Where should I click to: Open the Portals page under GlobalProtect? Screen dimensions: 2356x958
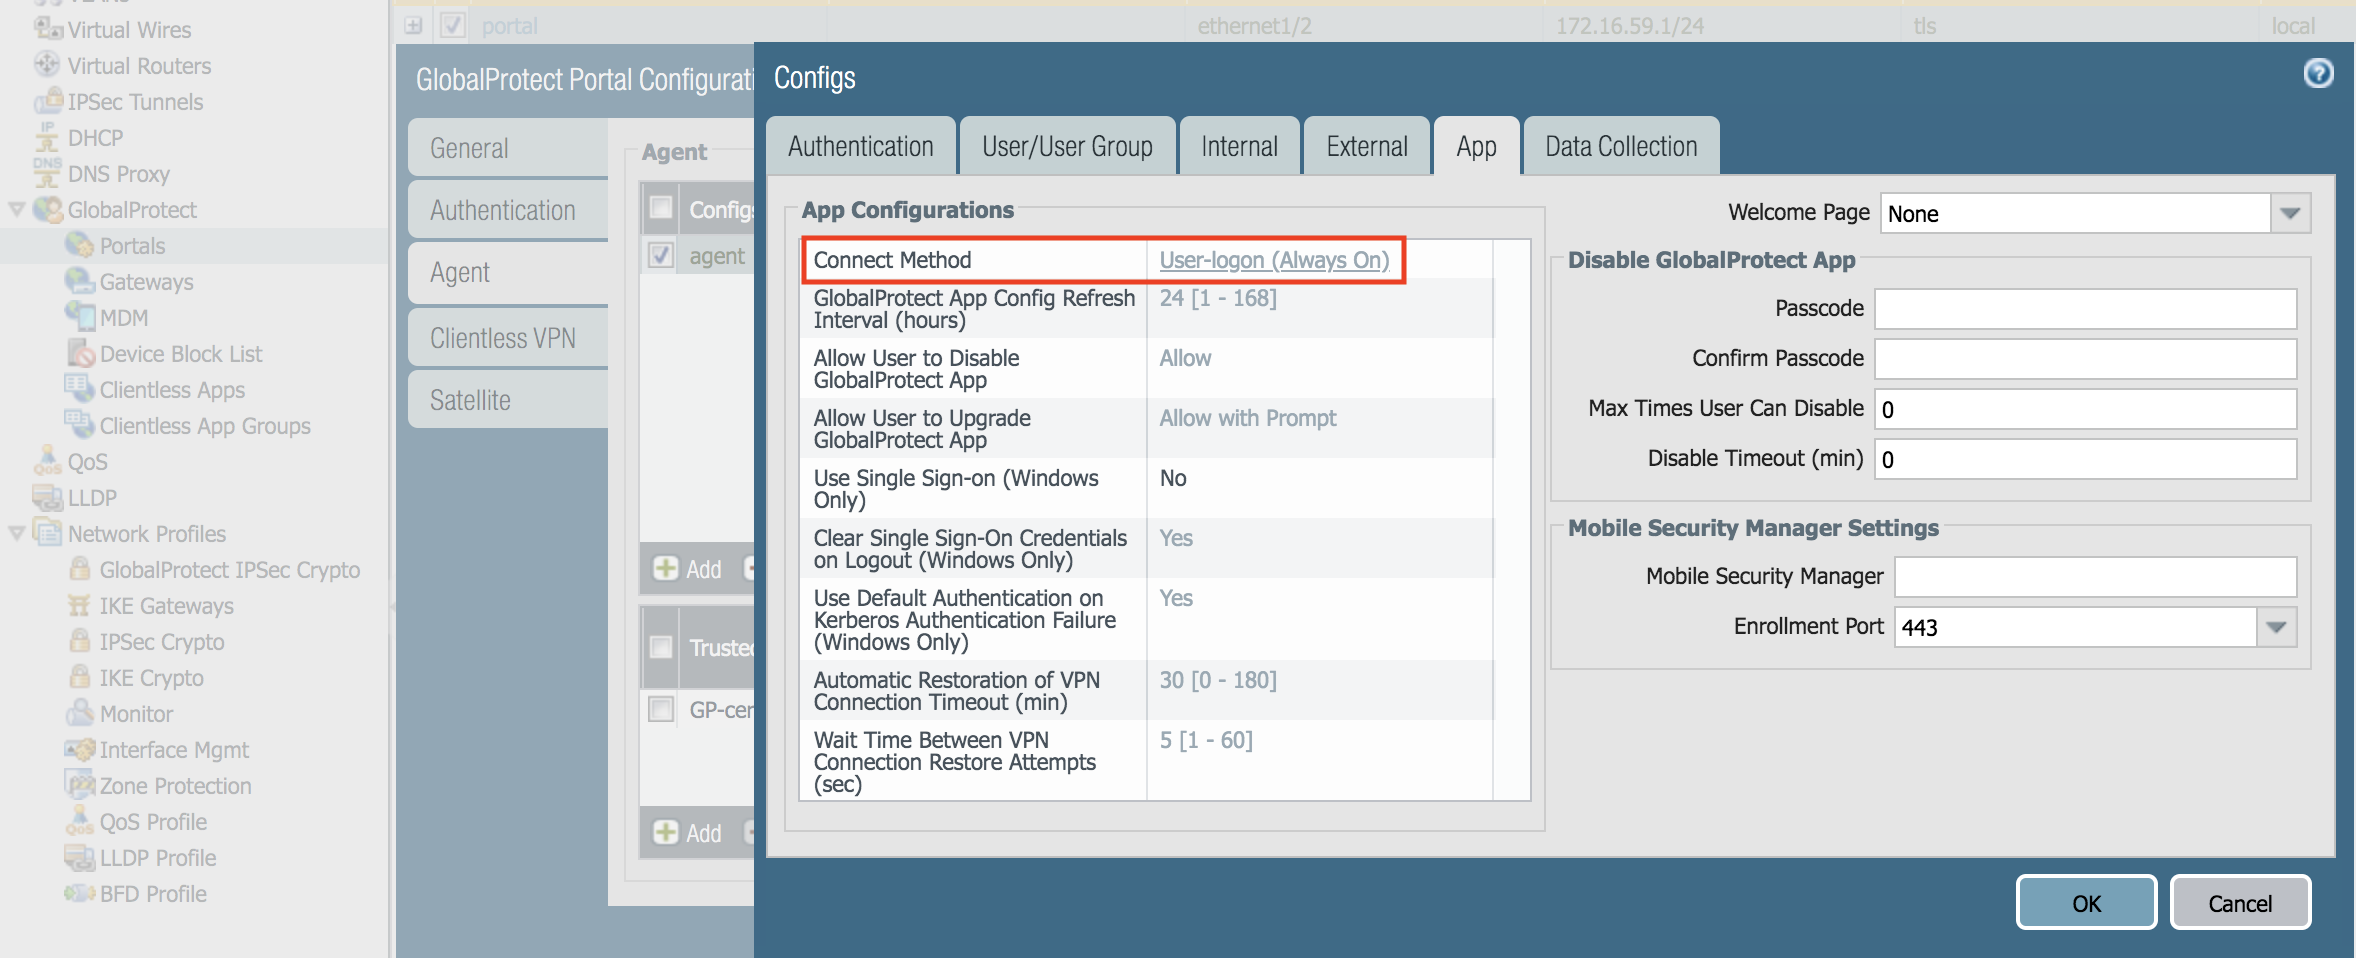tap(132, 245)
